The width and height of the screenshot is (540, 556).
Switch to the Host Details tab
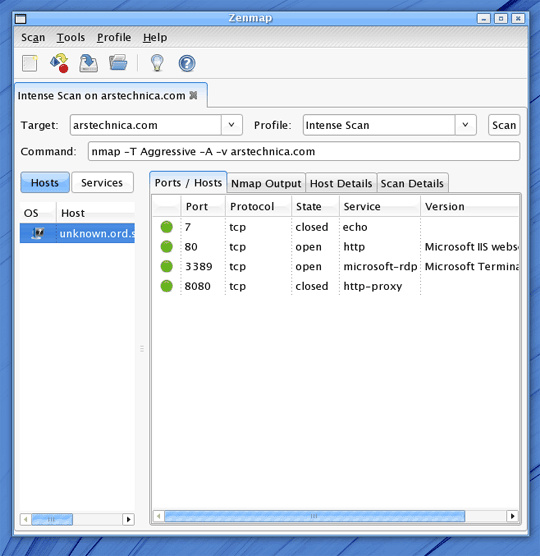341,183
